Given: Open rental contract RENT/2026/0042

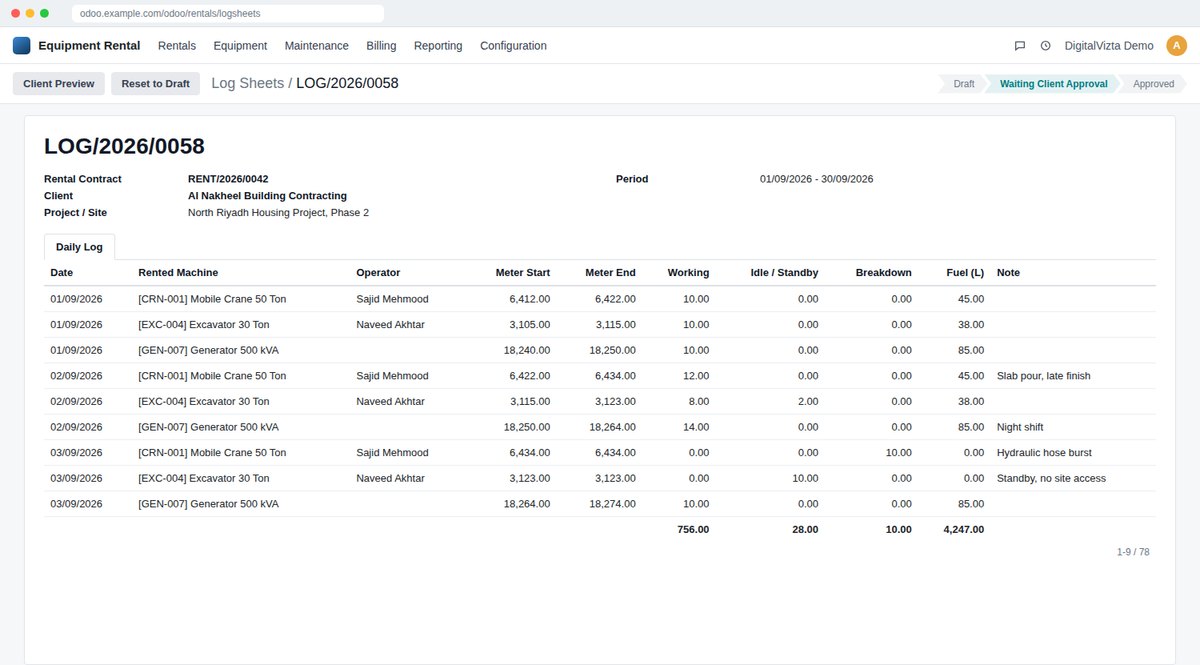Looking at the screenshot, I should pyautogui.click(x=228, y=179).
